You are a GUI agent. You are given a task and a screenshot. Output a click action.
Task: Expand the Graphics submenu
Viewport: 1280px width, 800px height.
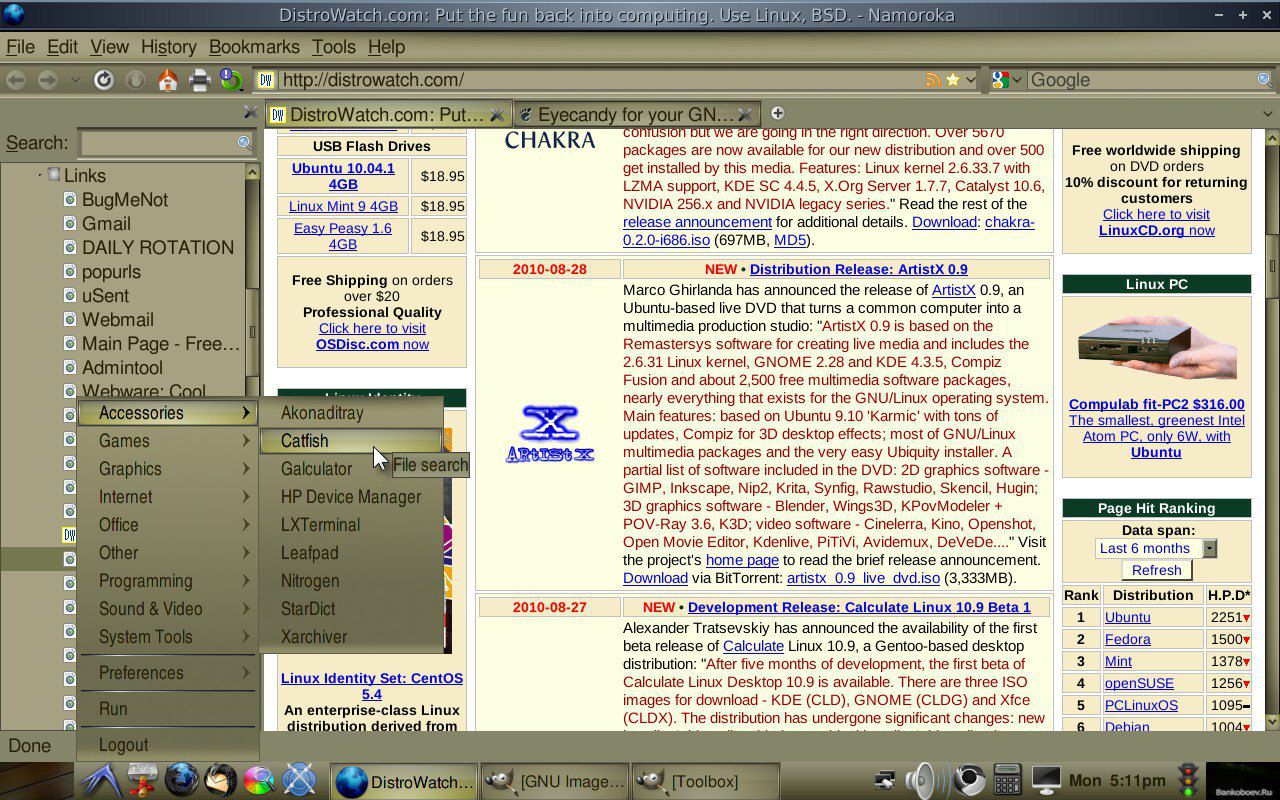pos(167,469)
